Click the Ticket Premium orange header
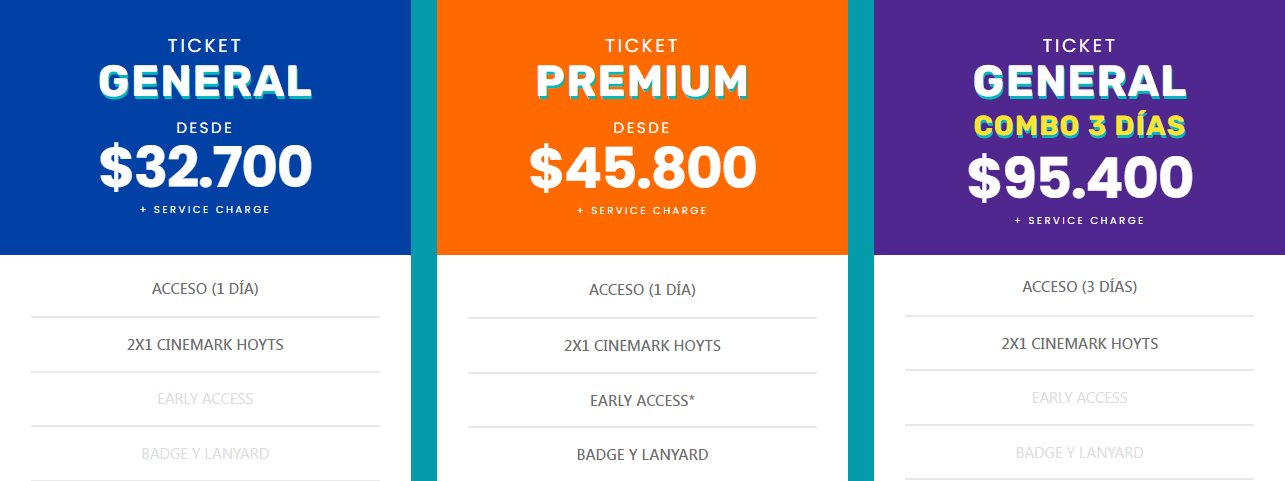The height and width of the screenshot is (481, 1285). click(642, 127)
